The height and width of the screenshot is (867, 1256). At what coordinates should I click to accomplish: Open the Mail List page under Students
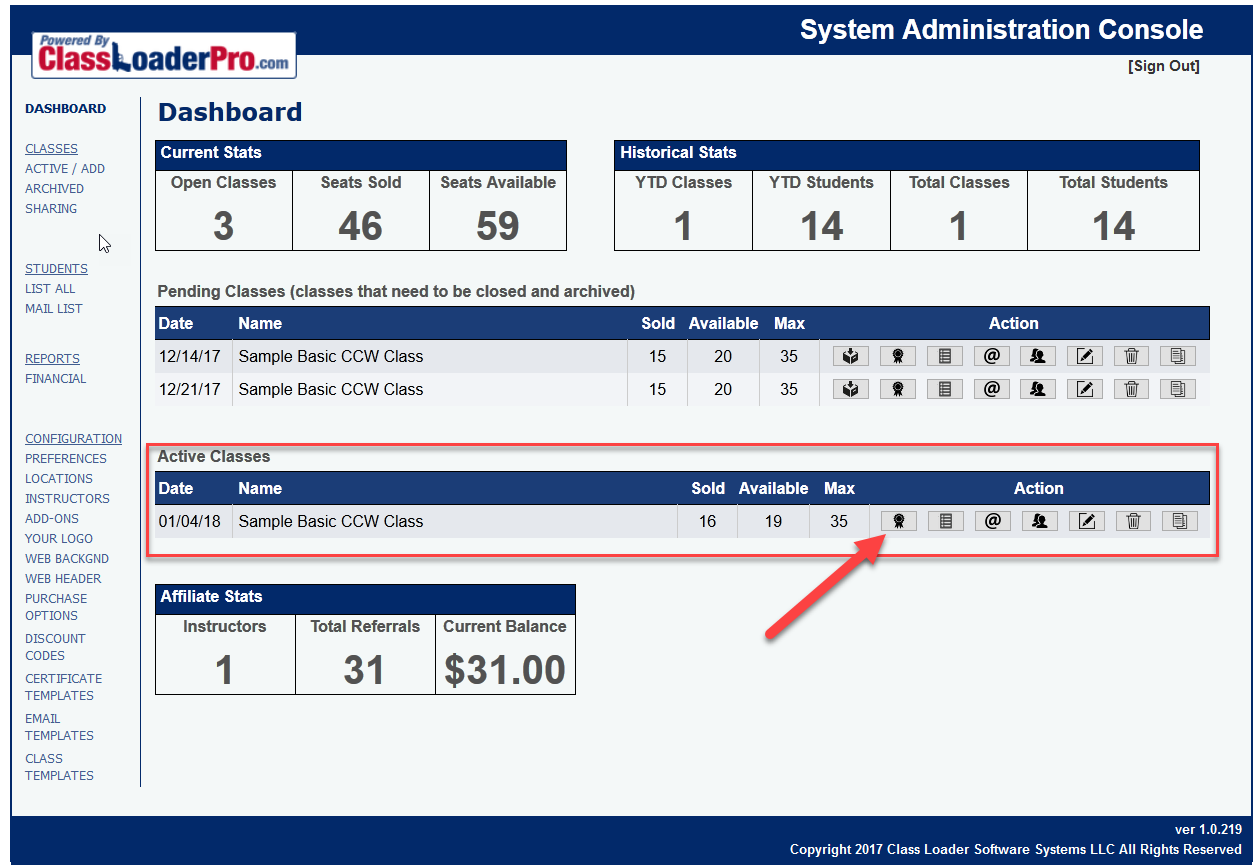pos(53,309)
